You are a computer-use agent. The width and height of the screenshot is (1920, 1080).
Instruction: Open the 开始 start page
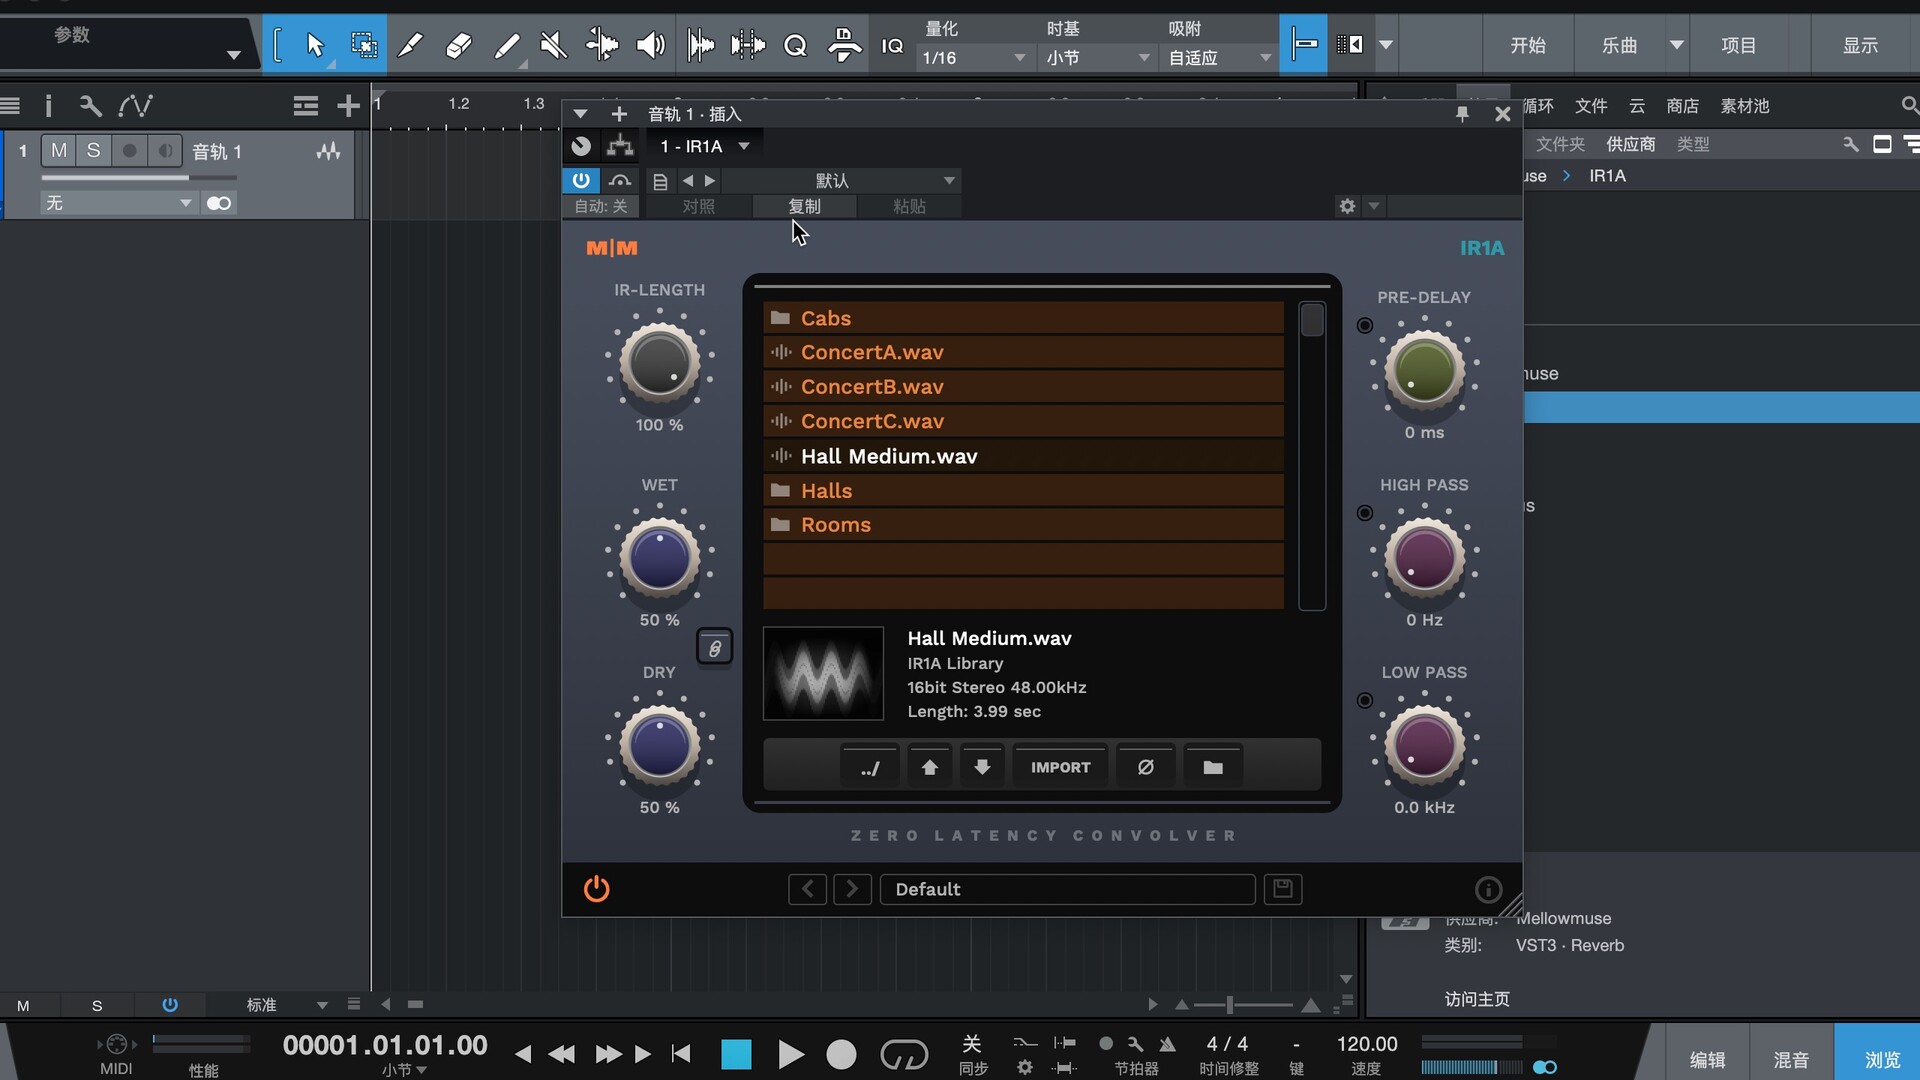[x=1527, y=45]
